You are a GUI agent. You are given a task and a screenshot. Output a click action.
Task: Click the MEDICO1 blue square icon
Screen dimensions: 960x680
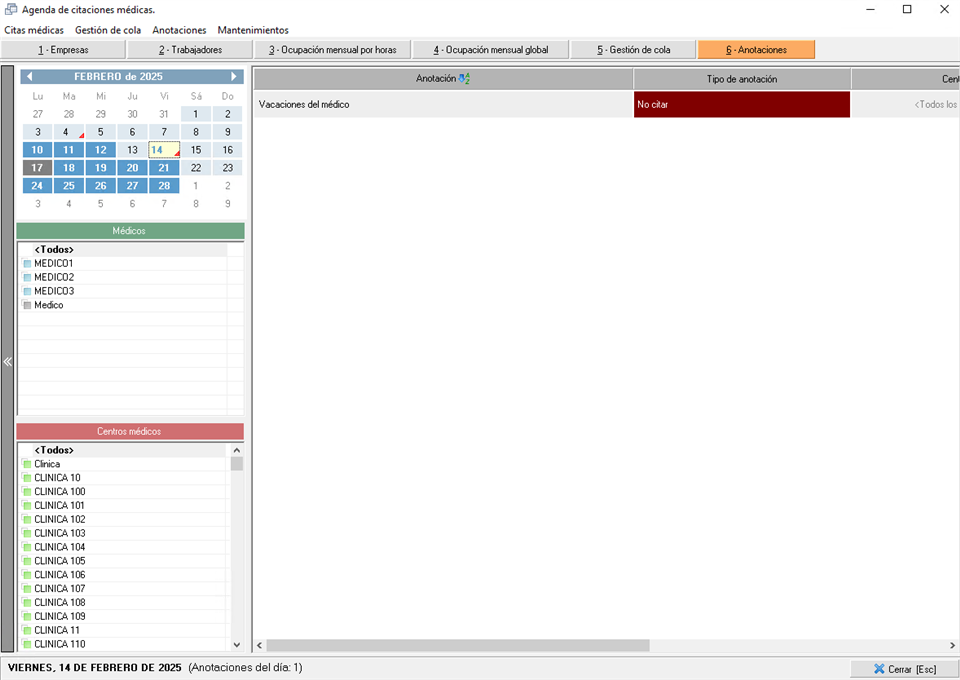[27, 264]
